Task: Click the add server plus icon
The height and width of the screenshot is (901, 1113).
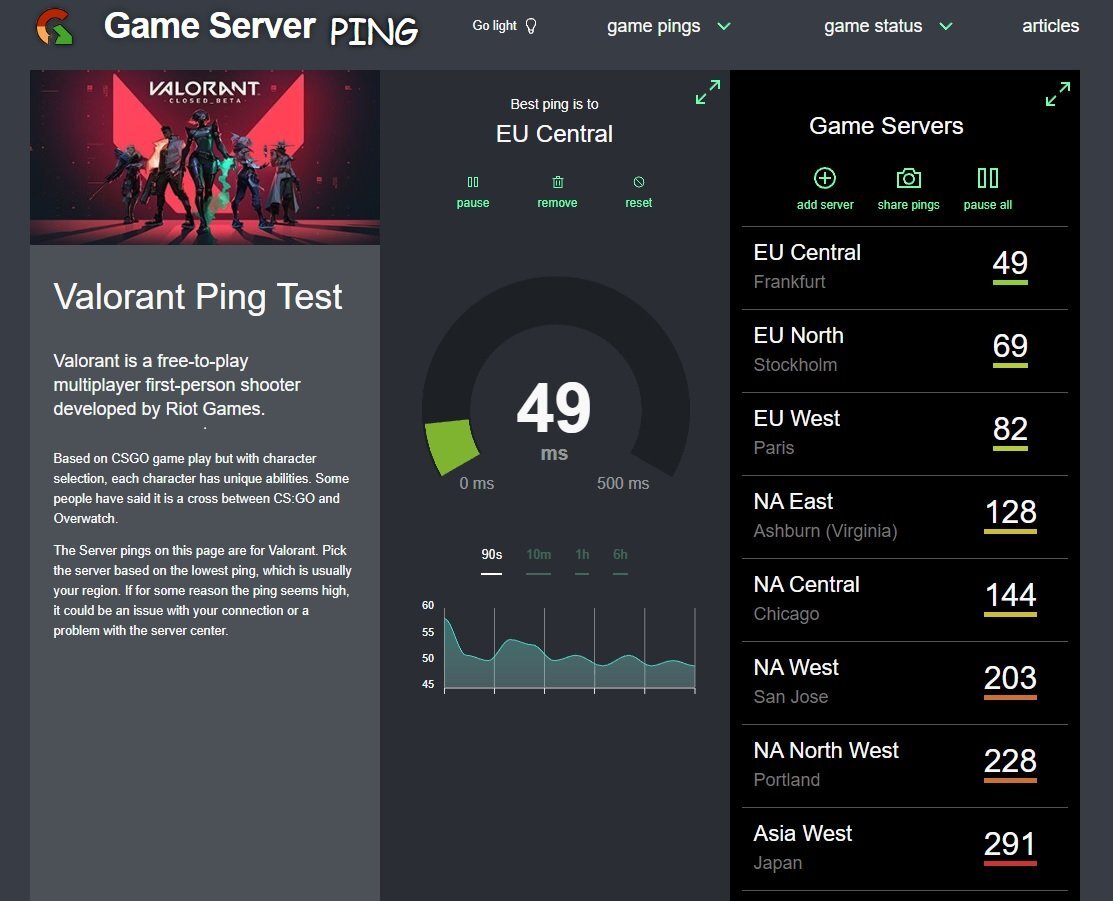Action: (x=825, y=178)
